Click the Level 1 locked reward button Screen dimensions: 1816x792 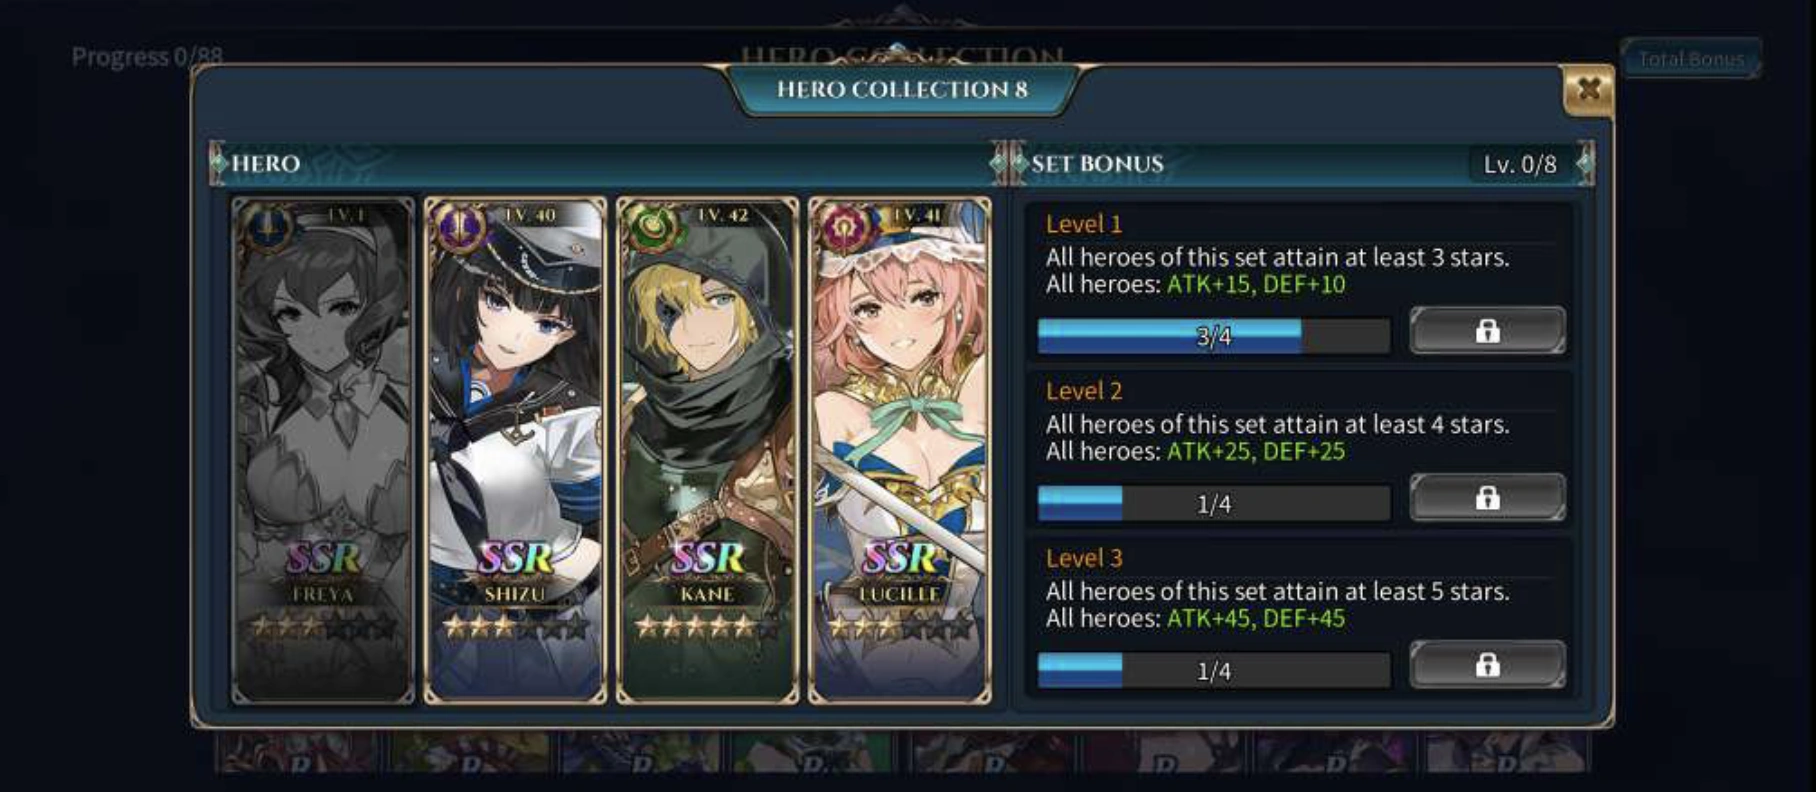1487,331
